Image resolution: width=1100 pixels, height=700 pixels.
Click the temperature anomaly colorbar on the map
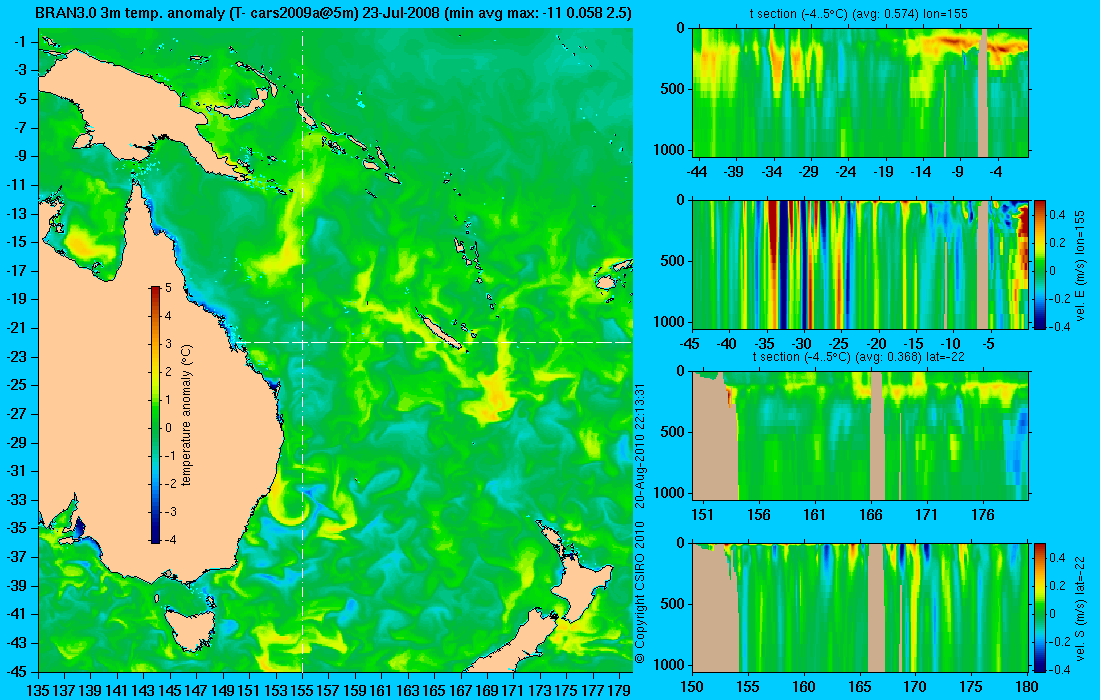click(x=155, y=415)
